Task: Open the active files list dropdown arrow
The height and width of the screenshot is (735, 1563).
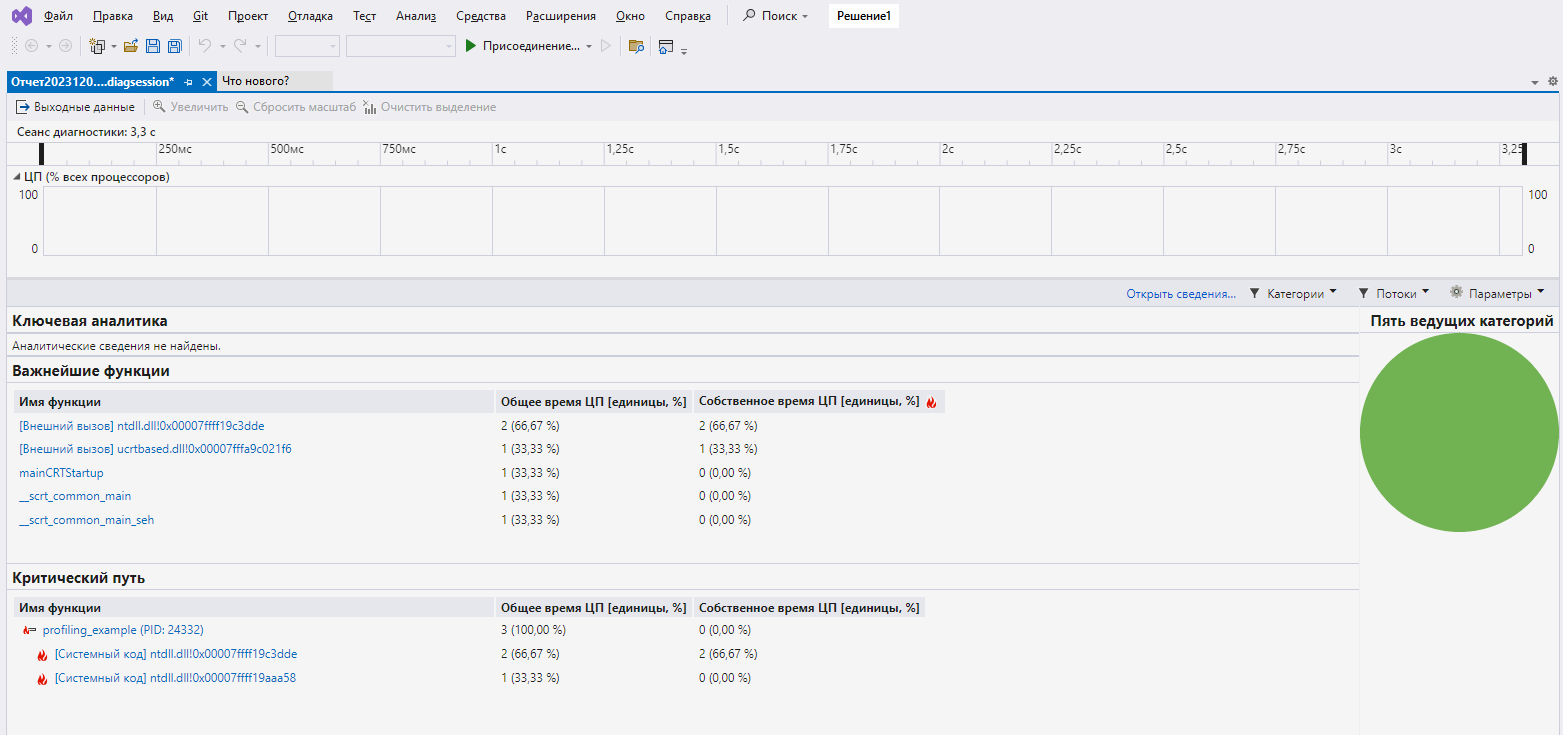Action: click(1535, 82)
